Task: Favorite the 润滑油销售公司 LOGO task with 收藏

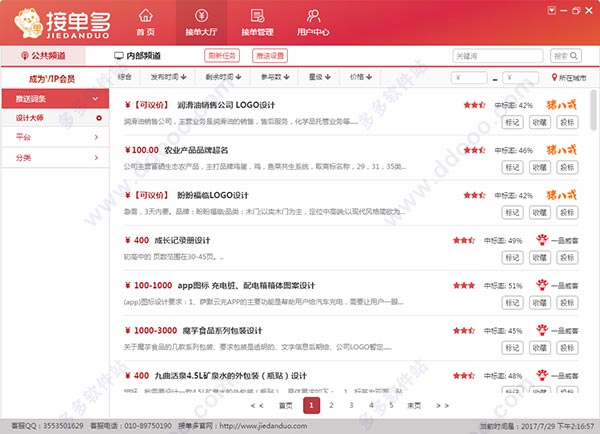Action: (540, 122)
